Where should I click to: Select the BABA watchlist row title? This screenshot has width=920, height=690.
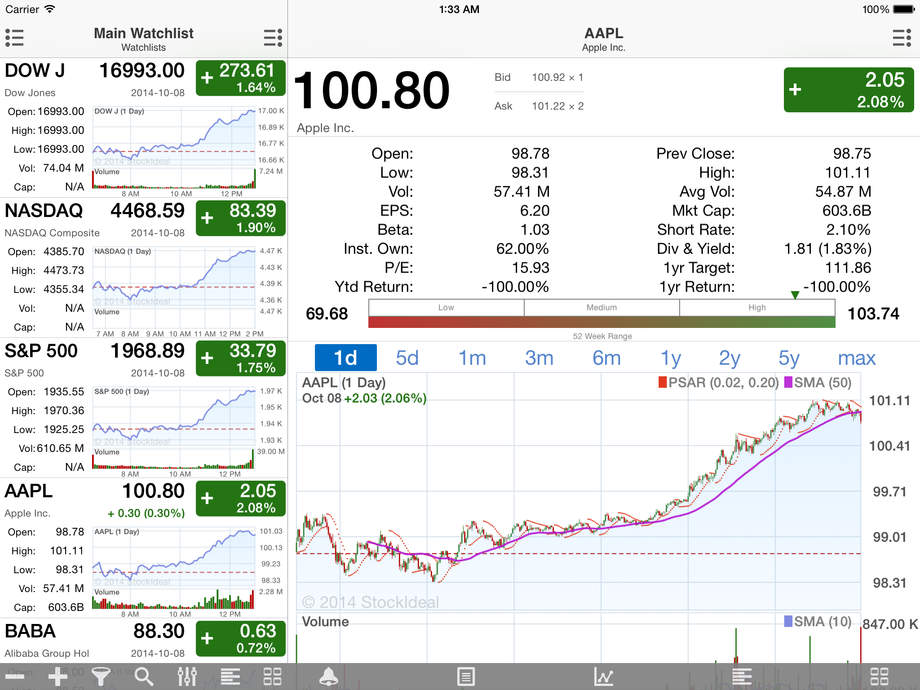click(30, 632)
